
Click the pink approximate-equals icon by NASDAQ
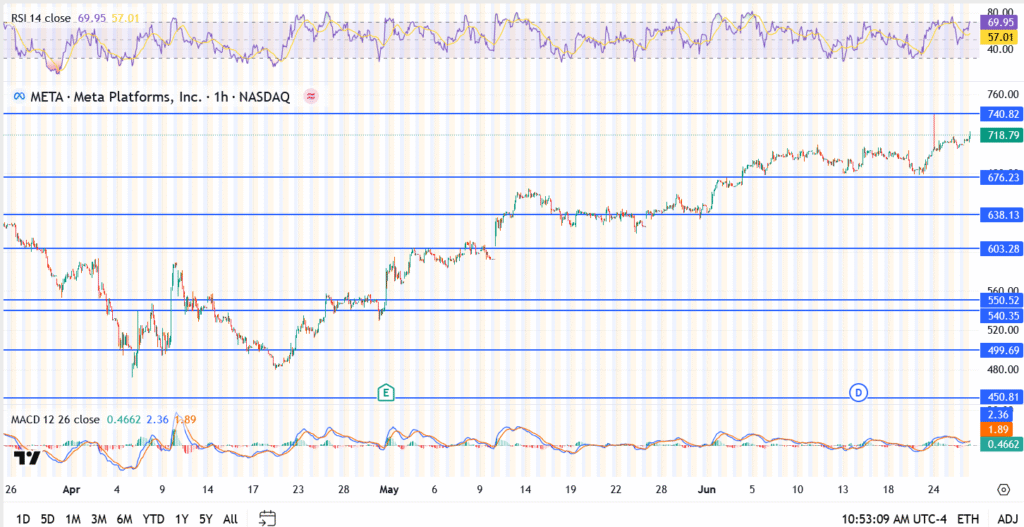click(x=311, y=97)
